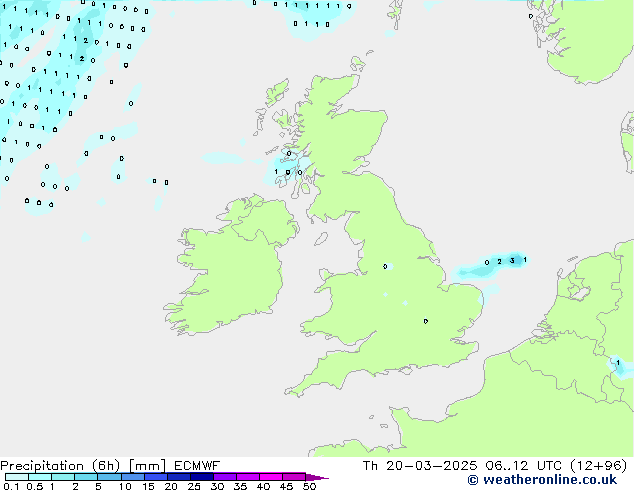Viewport: 634px width, 490px height.
Task: Click the Isle of Man outline on the map
Action: pyautogui.click(x=321, y=239)
